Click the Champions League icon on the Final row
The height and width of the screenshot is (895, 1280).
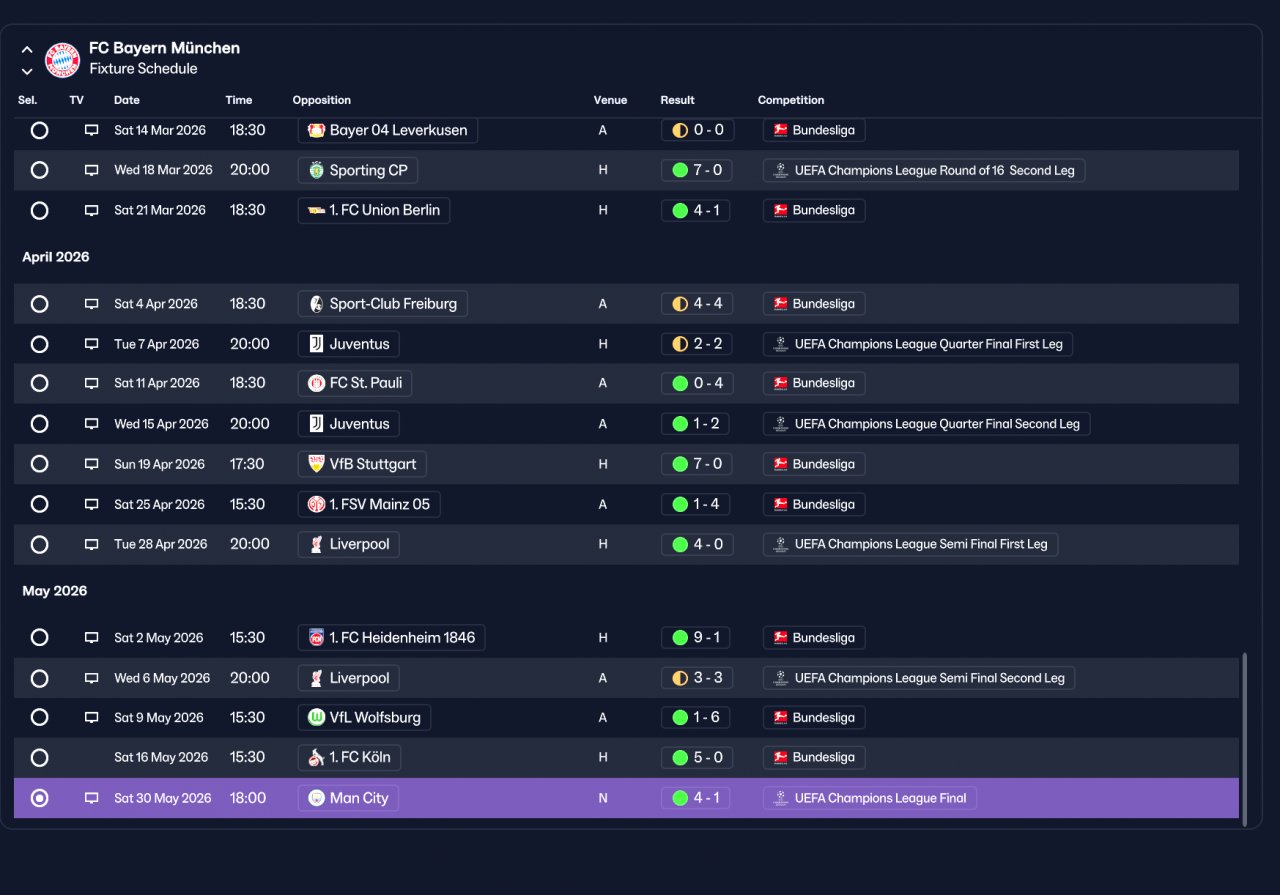pyautogui.click(x=781, y=798)
